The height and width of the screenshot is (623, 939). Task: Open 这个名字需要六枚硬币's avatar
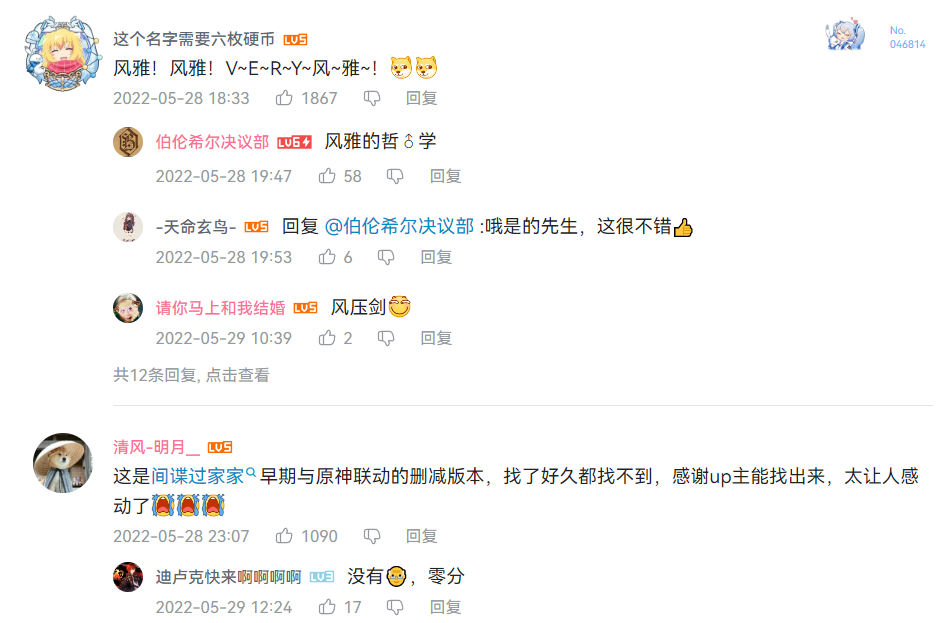click(62, 54)
